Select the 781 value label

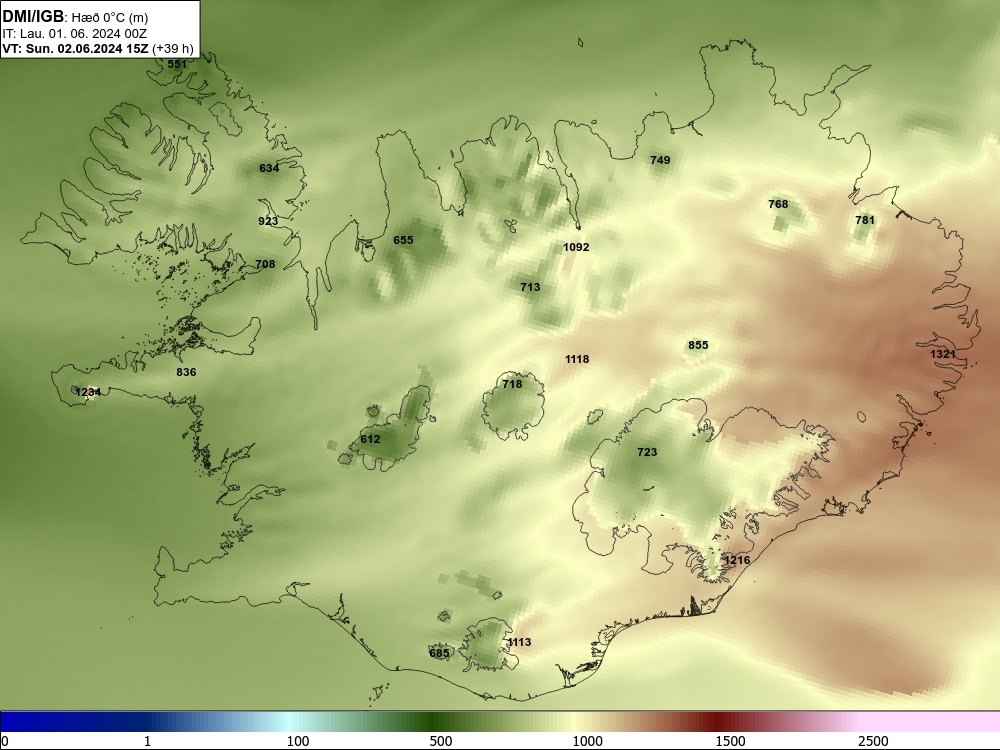point(865,220)
